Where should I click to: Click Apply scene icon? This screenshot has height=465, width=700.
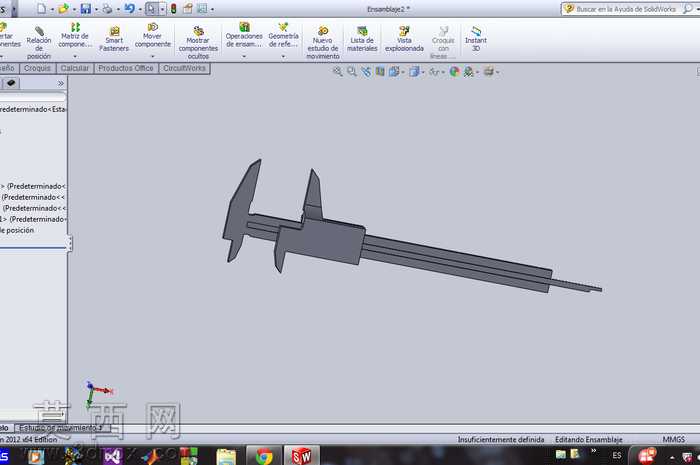[468, 71]
